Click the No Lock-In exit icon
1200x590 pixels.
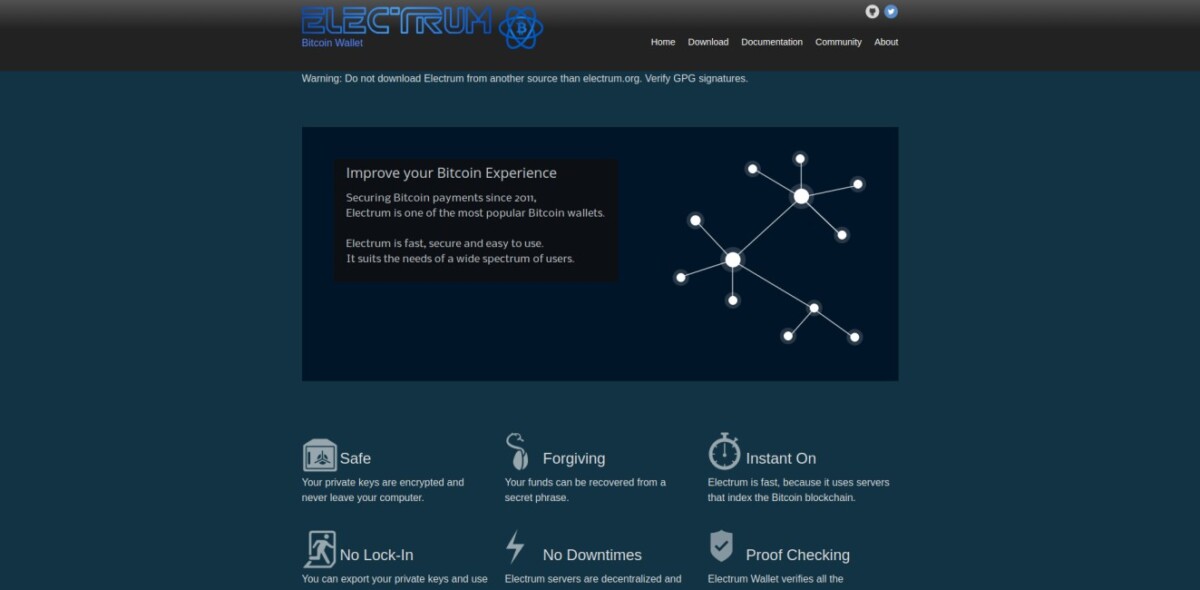(319, 550)
